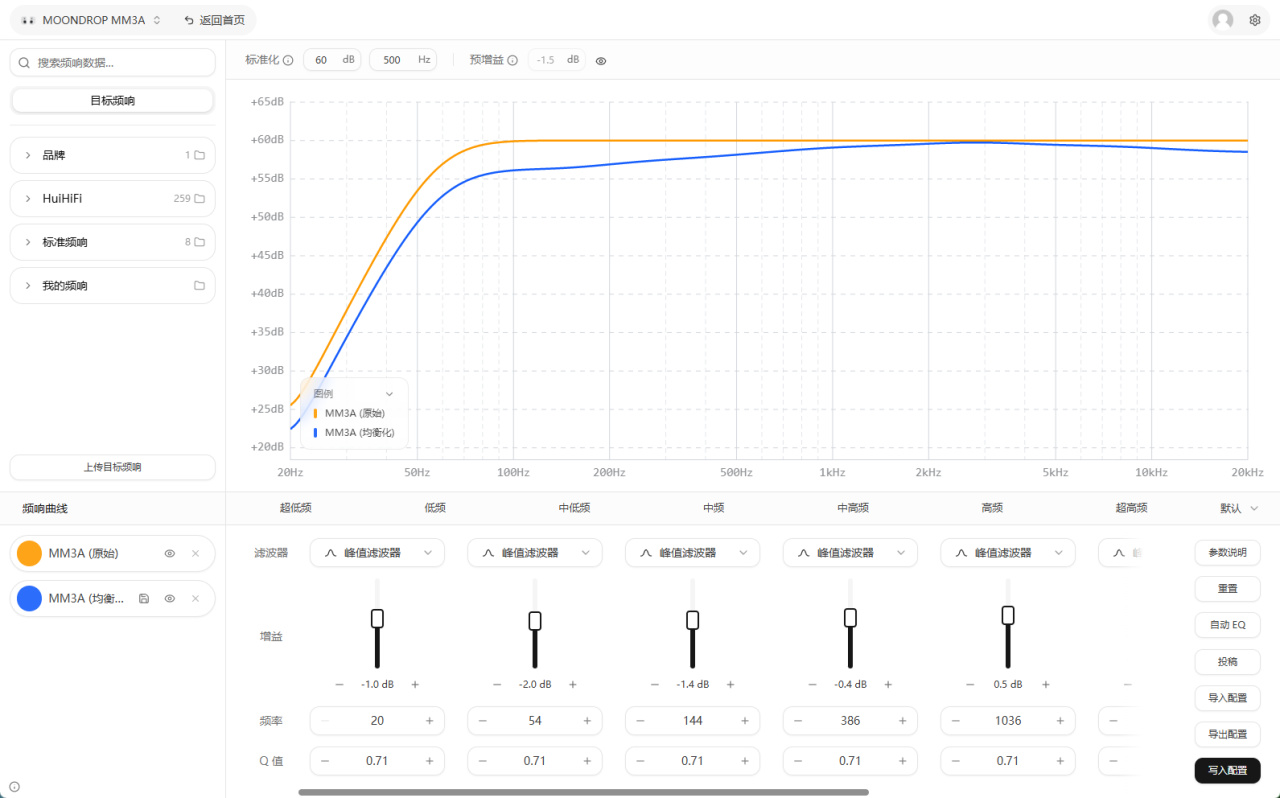
Task: Decrease gain of the 54 Hz band
Action: [x=497, y=684]
